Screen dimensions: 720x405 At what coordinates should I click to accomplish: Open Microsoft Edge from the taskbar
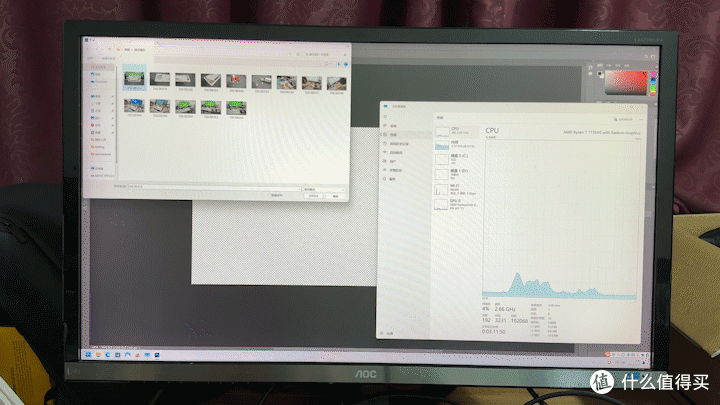[x=108, y=355]
